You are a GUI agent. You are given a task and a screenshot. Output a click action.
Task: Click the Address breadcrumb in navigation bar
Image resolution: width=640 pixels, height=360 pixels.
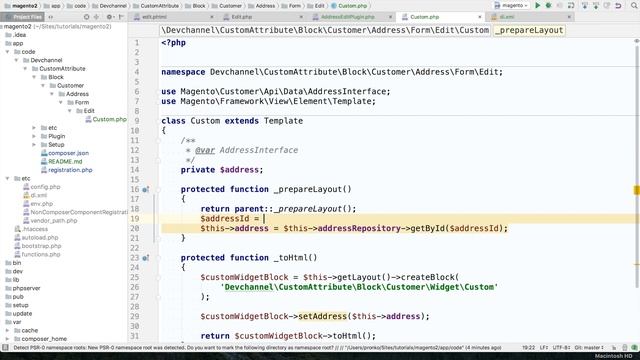[262, 6]
